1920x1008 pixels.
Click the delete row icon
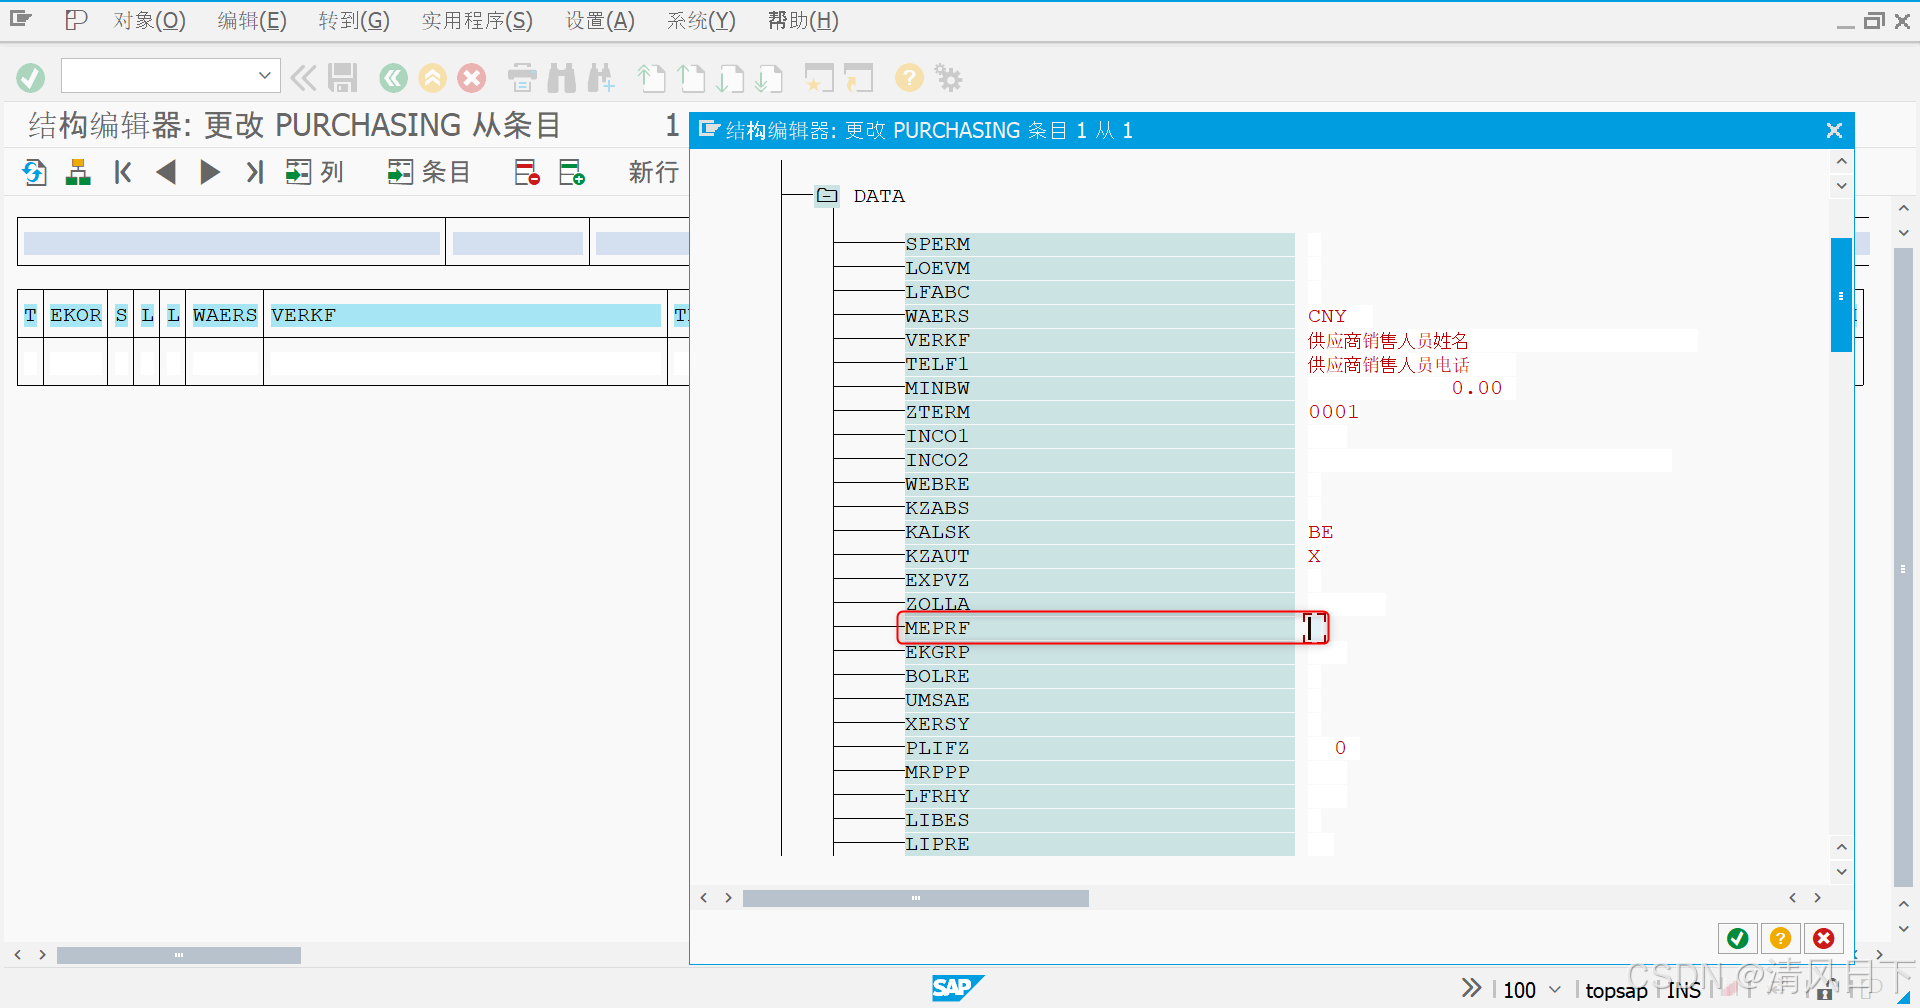[527, 173]
